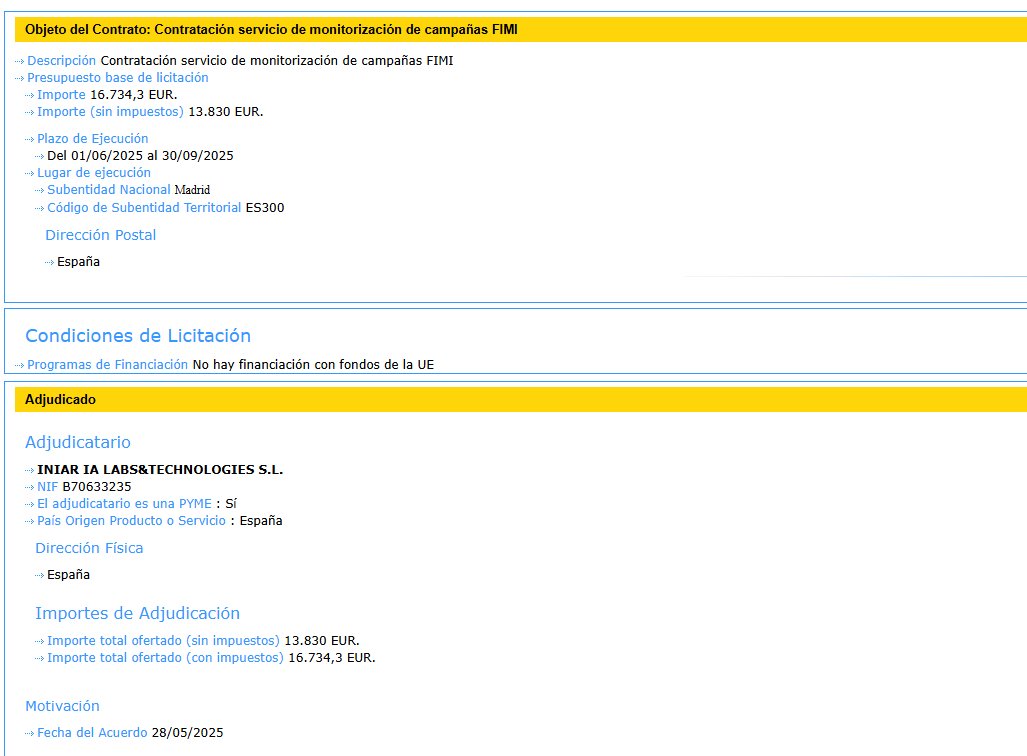Screen dimensions: 1027x756
Task: Click the arrow bullet beside NIF
Action: point(30,487)
